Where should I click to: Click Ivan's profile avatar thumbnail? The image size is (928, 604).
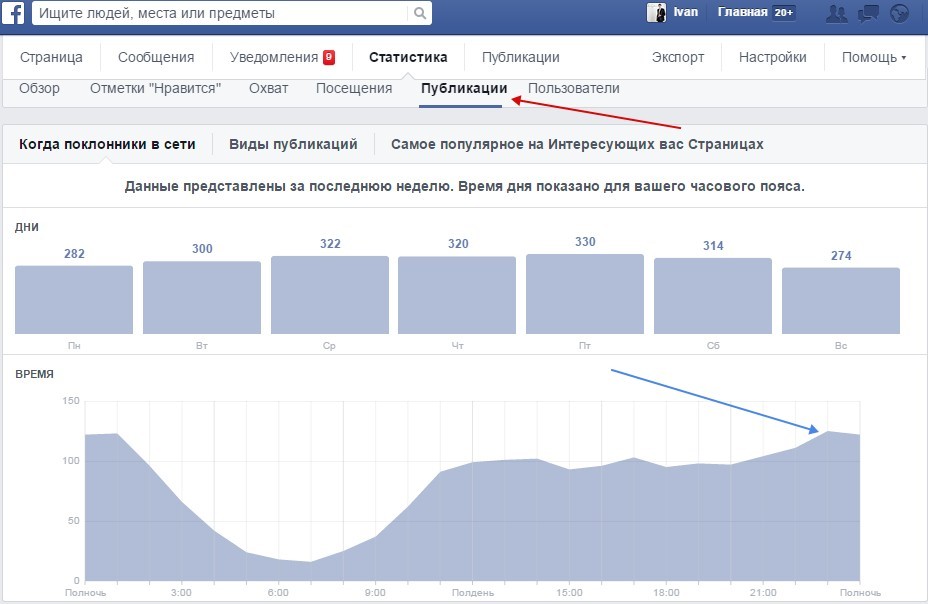(656, 12)
